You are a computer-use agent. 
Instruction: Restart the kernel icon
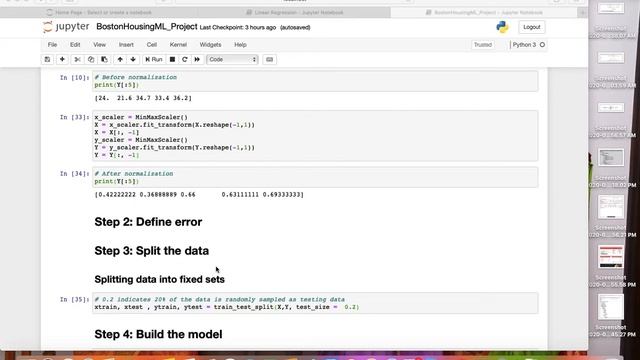(x=184, y=60)
